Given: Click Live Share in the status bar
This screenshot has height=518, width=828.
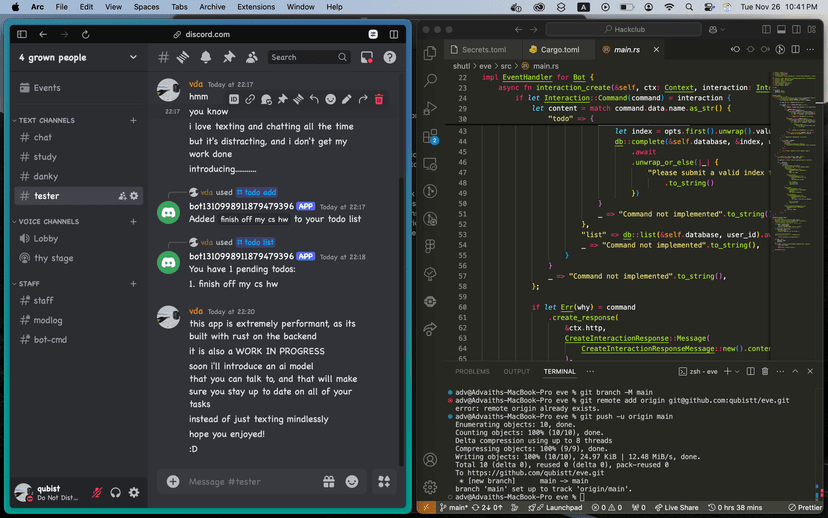Looking at the screenshot, I should pos(675,508).
